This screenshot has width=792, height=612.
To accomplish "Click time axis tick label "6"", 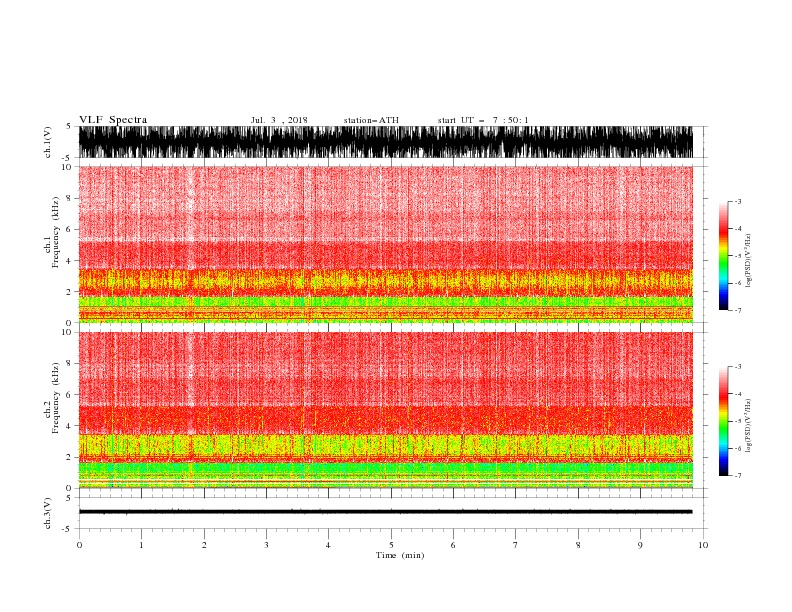I will (453, 545).
